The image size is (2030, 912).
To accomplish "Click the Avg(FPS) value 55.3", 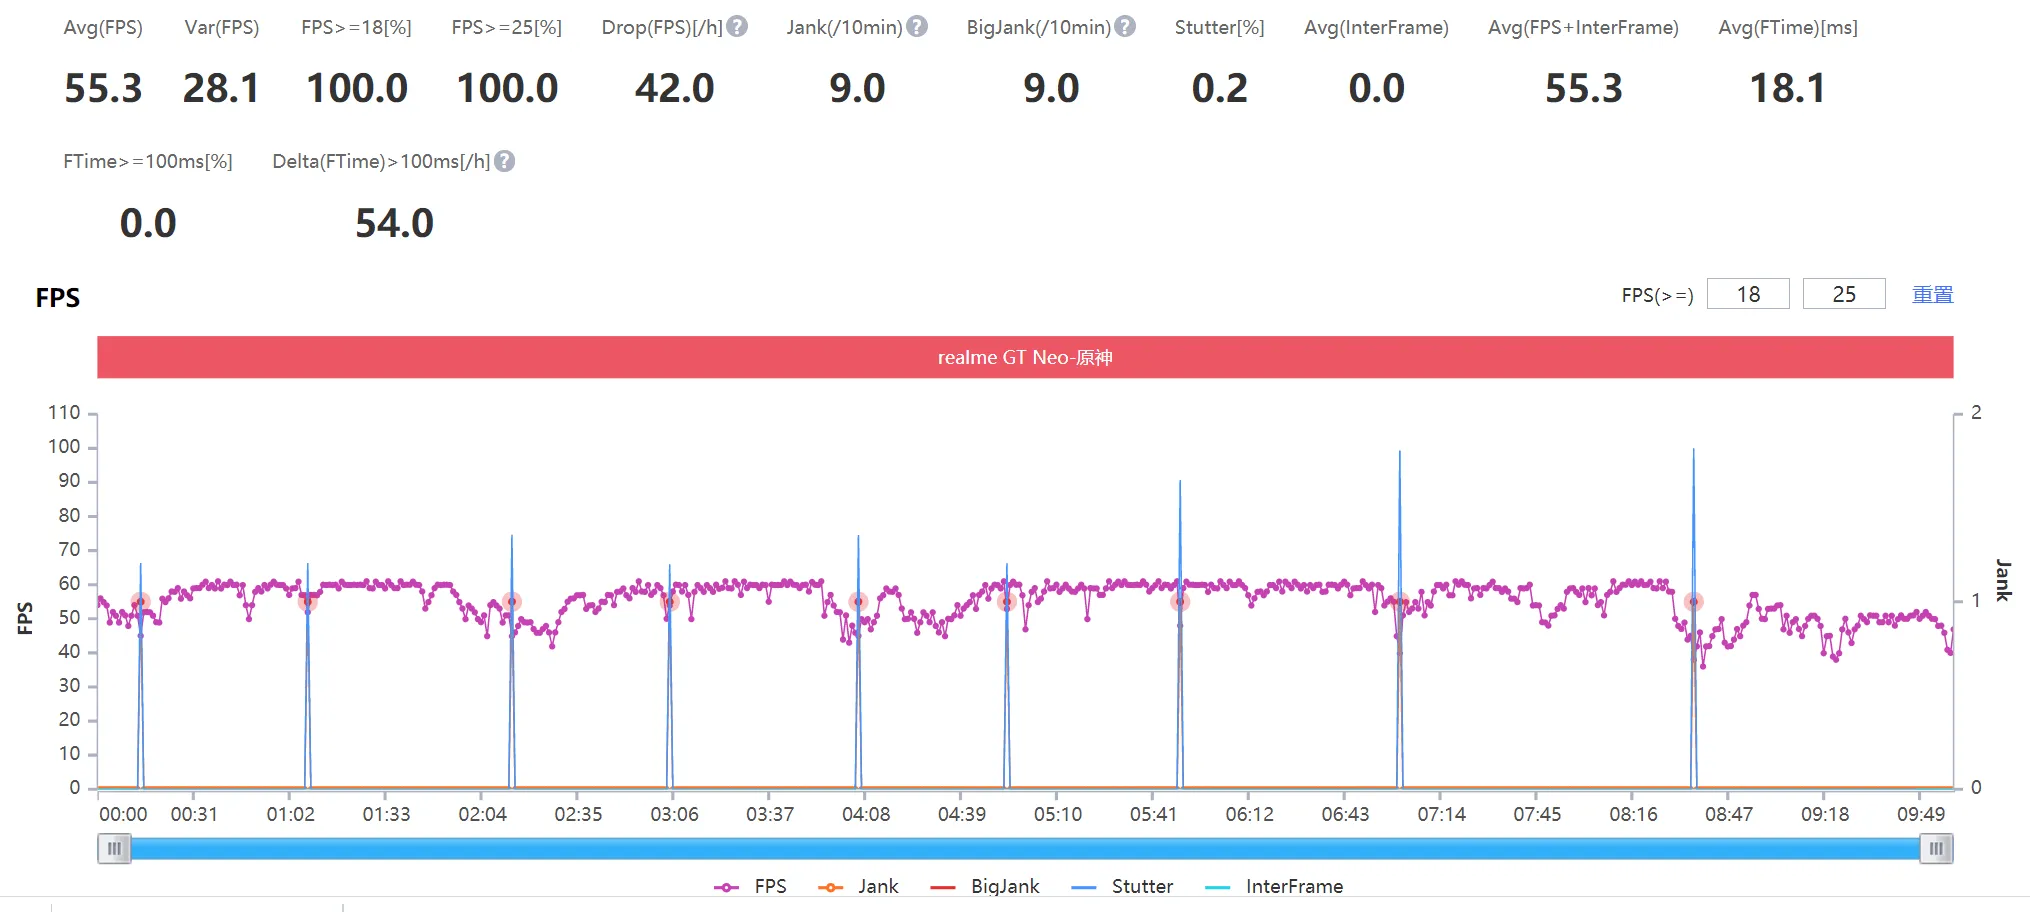I will (103, 88).
